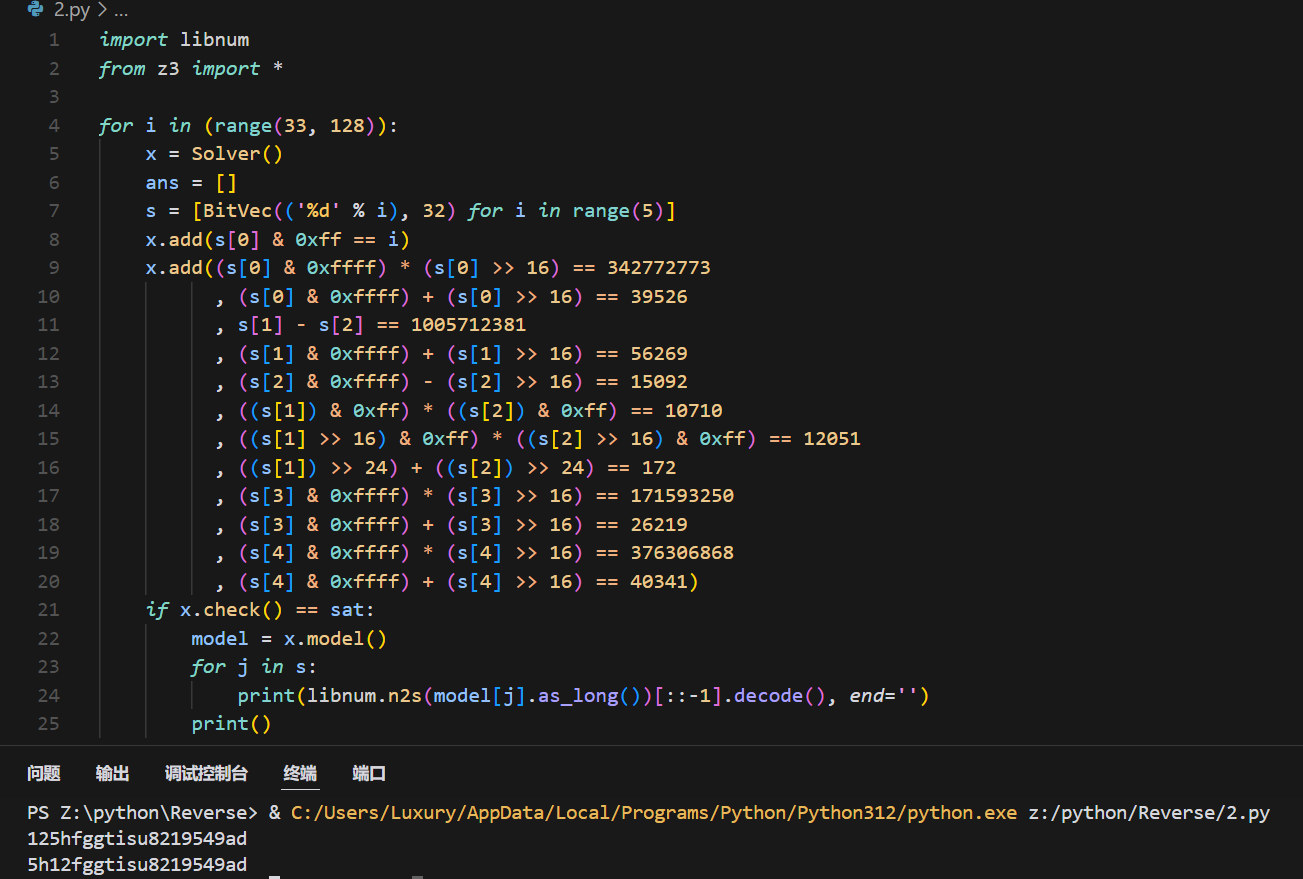Click the z:/python/Reverse/2.py path in terminal

pos(1149,812)
